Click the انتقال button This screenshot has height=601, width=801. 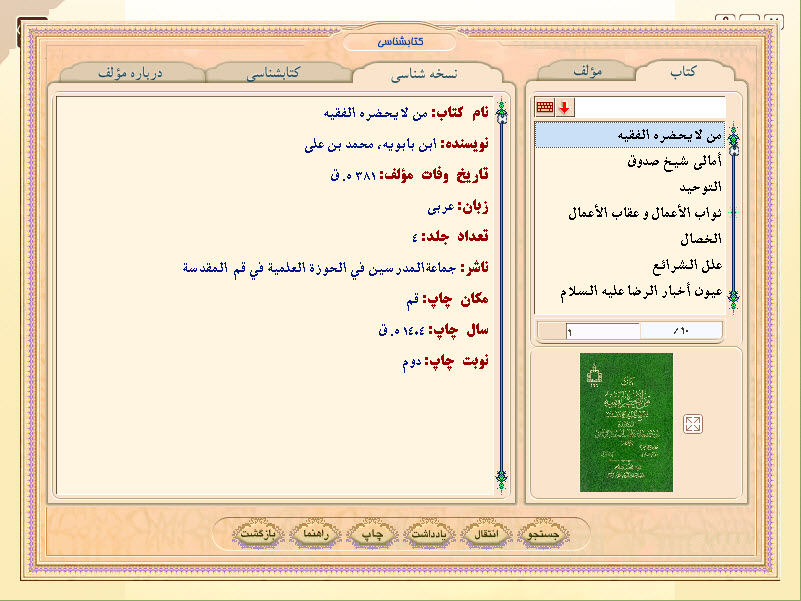coord(486,535)
